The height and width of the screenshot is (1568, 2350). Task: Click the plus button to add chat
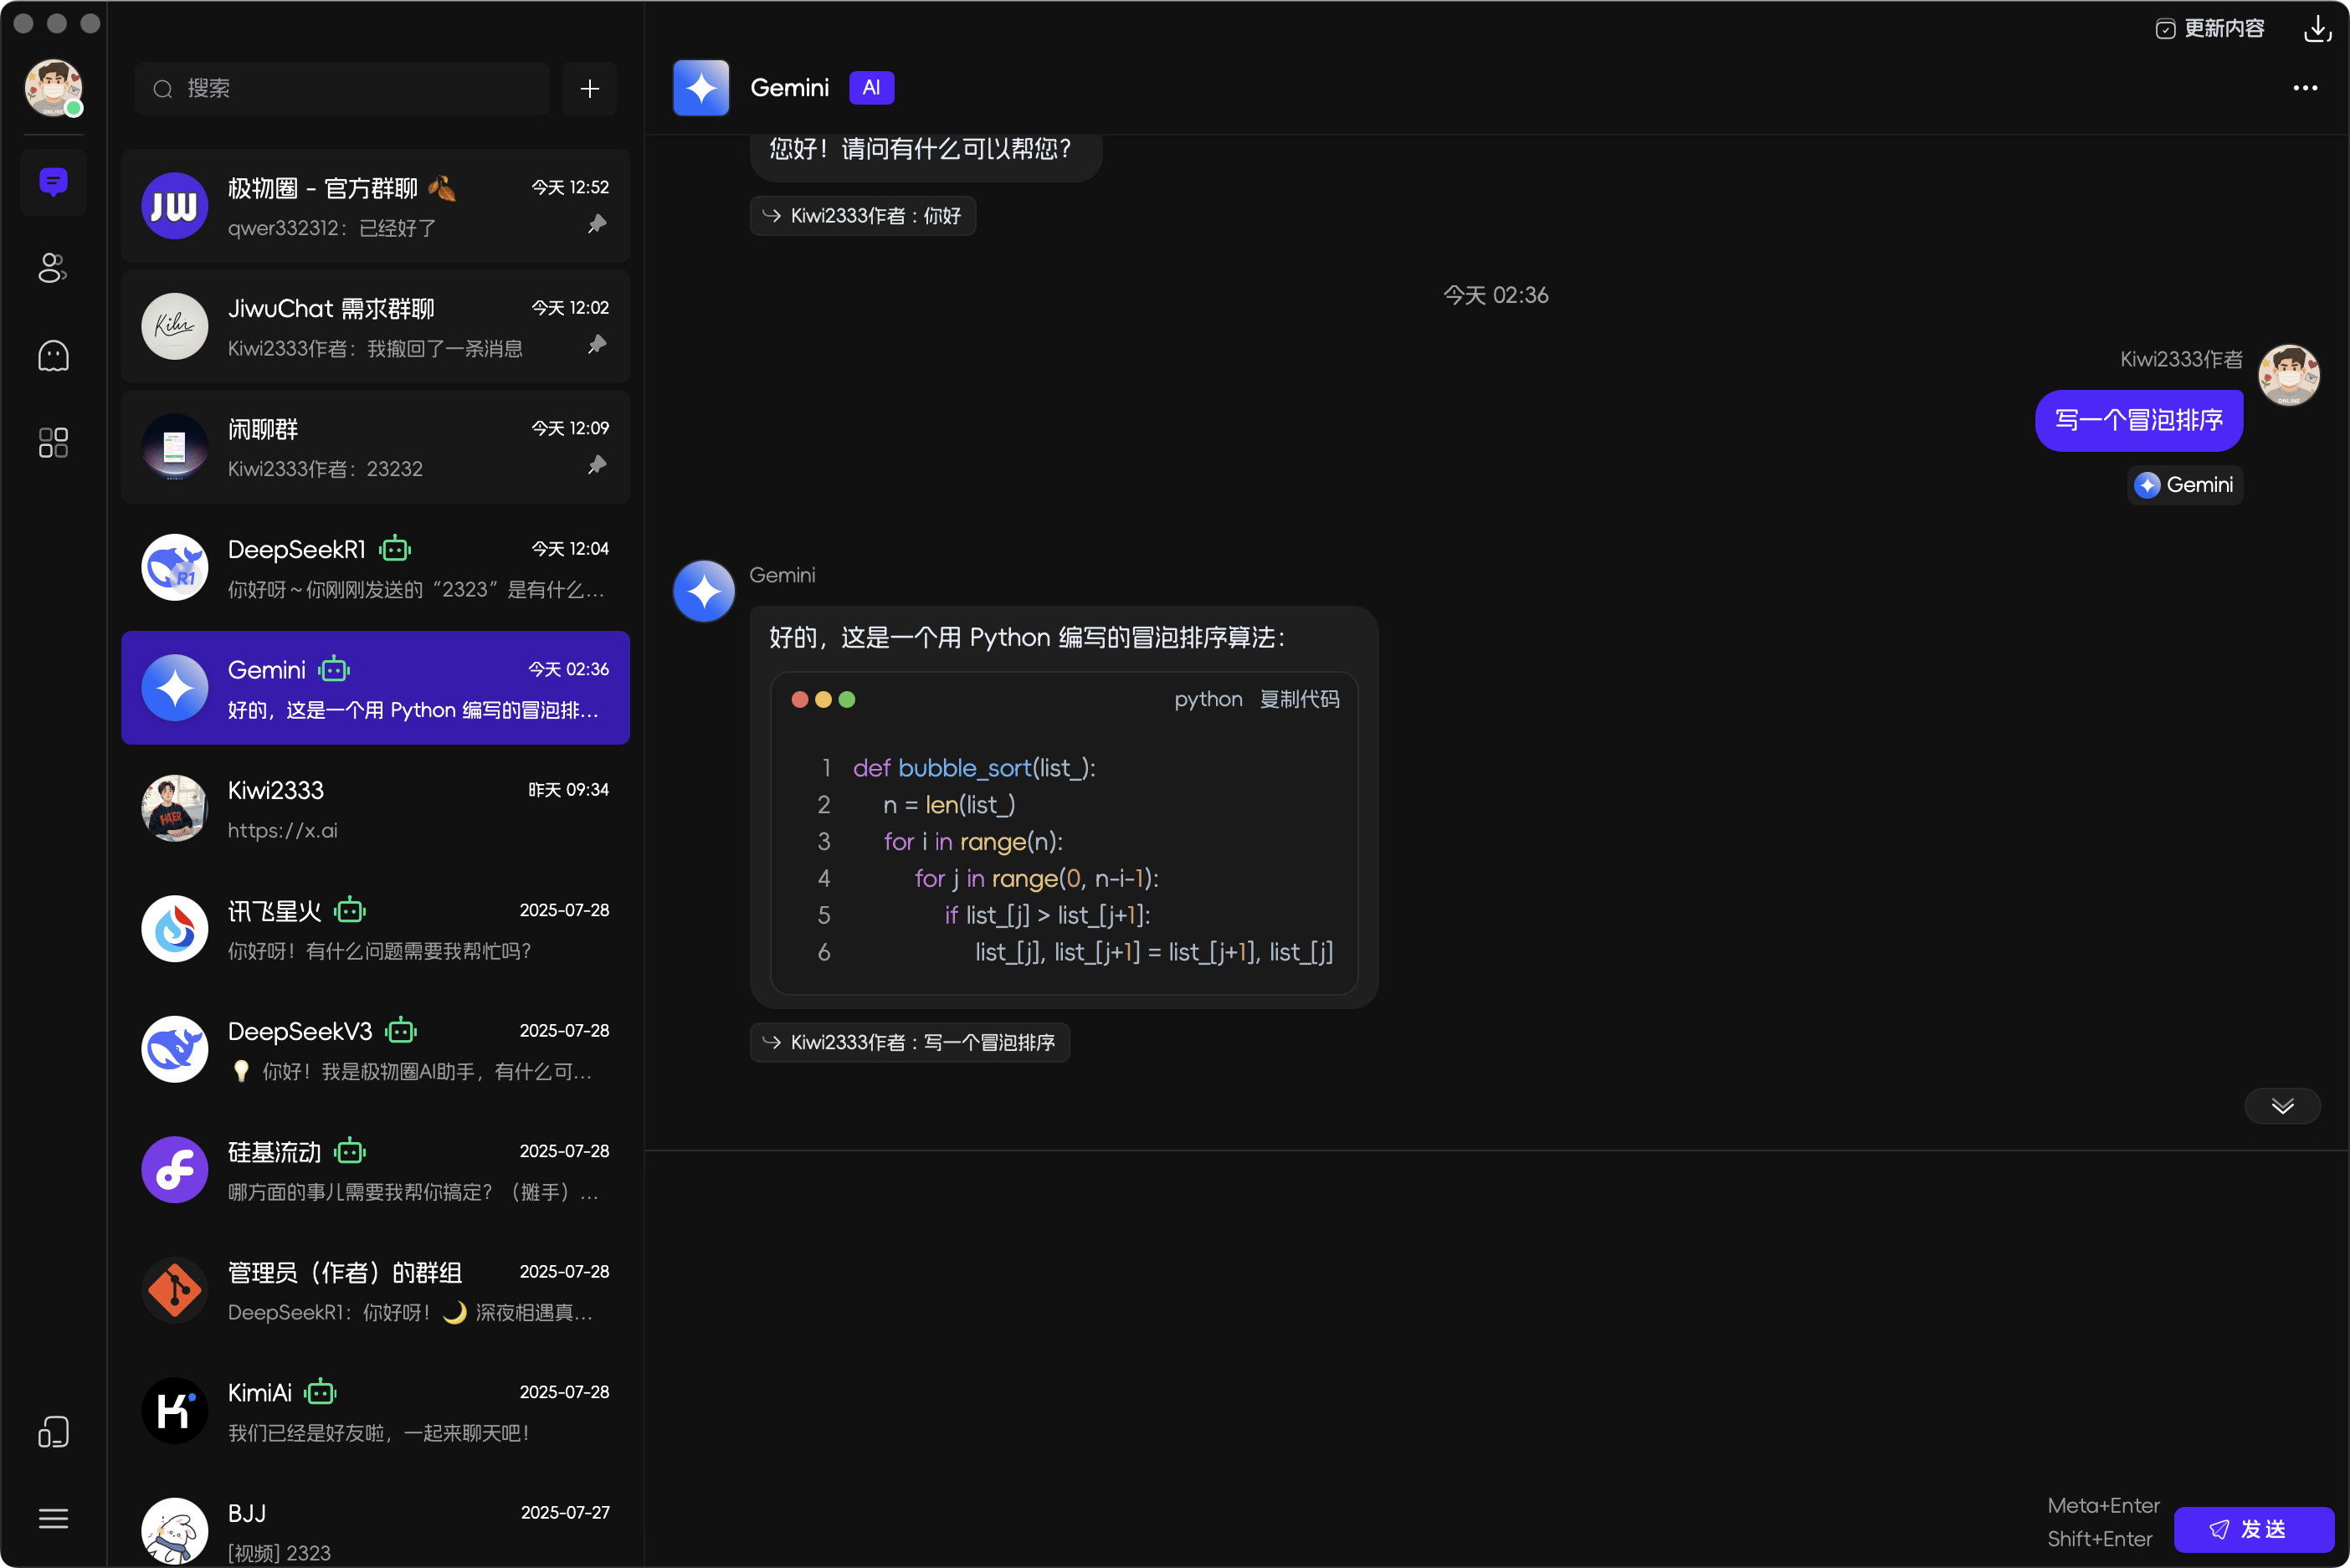[590, 88]
